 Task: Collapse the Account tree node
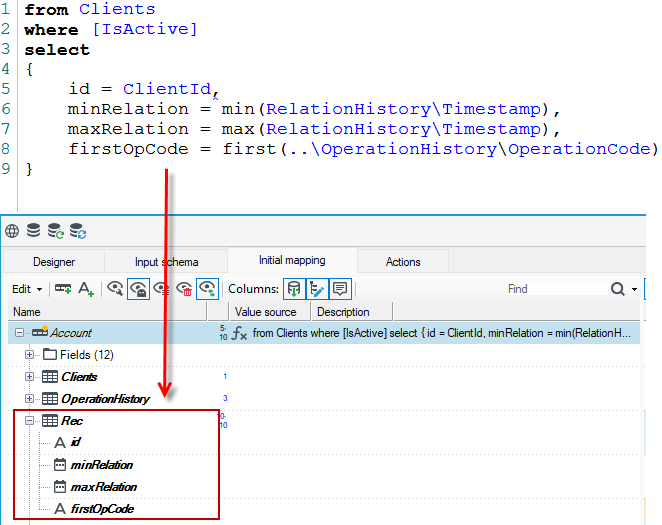[x=19, y=333]
